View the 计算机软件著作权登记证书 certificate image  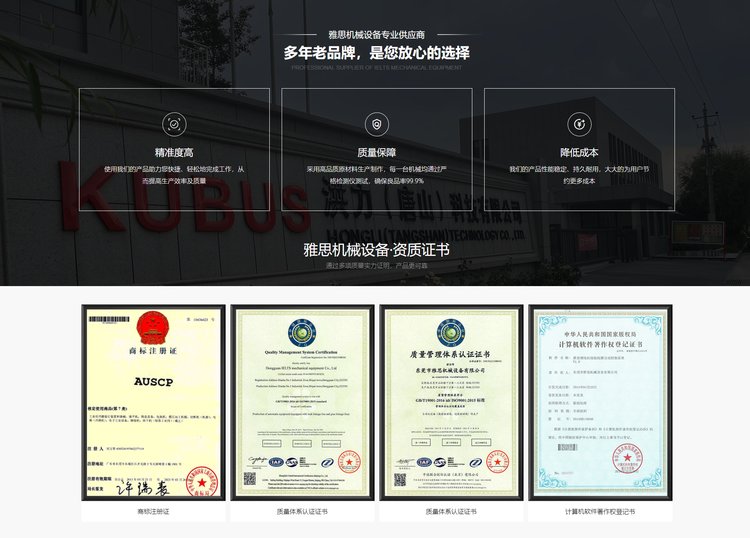[x=600, y=401]
